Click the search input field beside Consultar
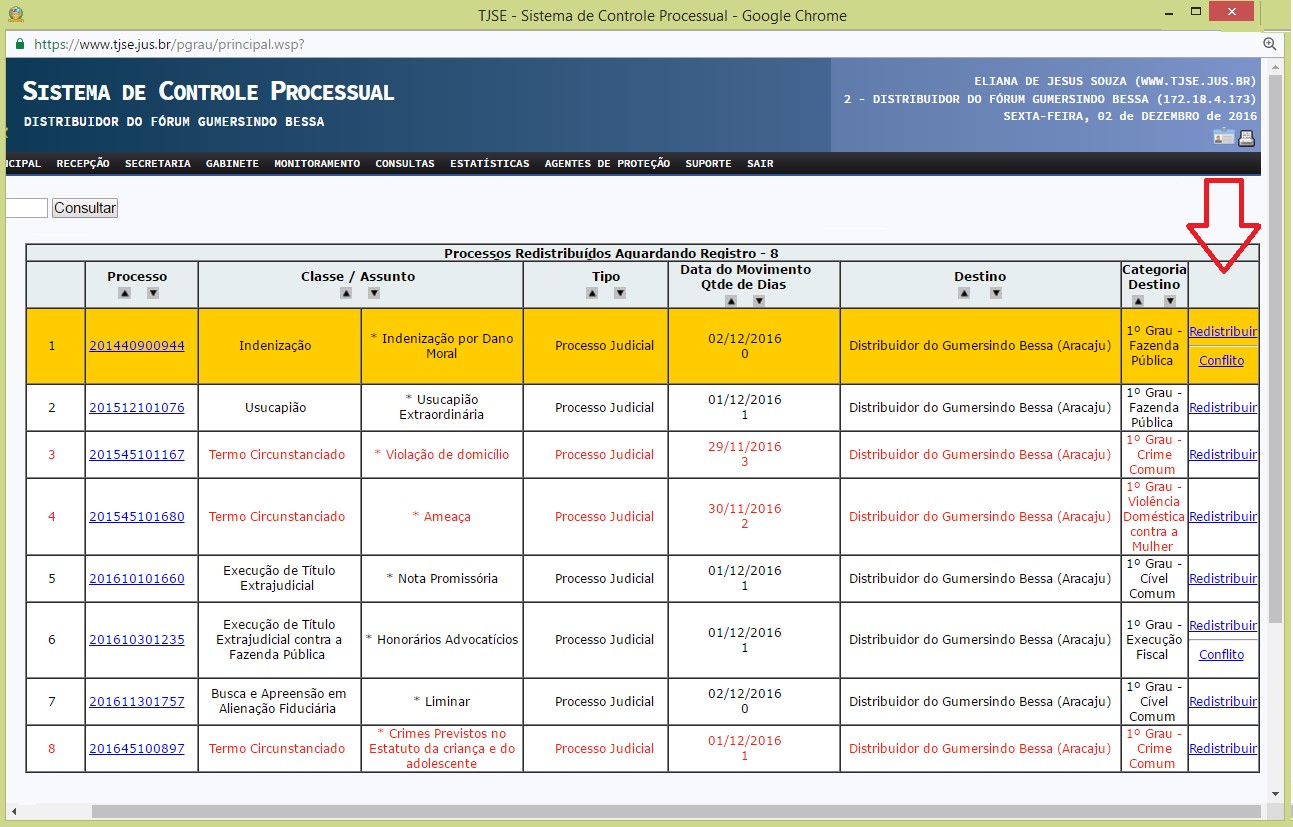This screenshot has height=827, width=1293. pyautogui.click(x=26, y=208)
